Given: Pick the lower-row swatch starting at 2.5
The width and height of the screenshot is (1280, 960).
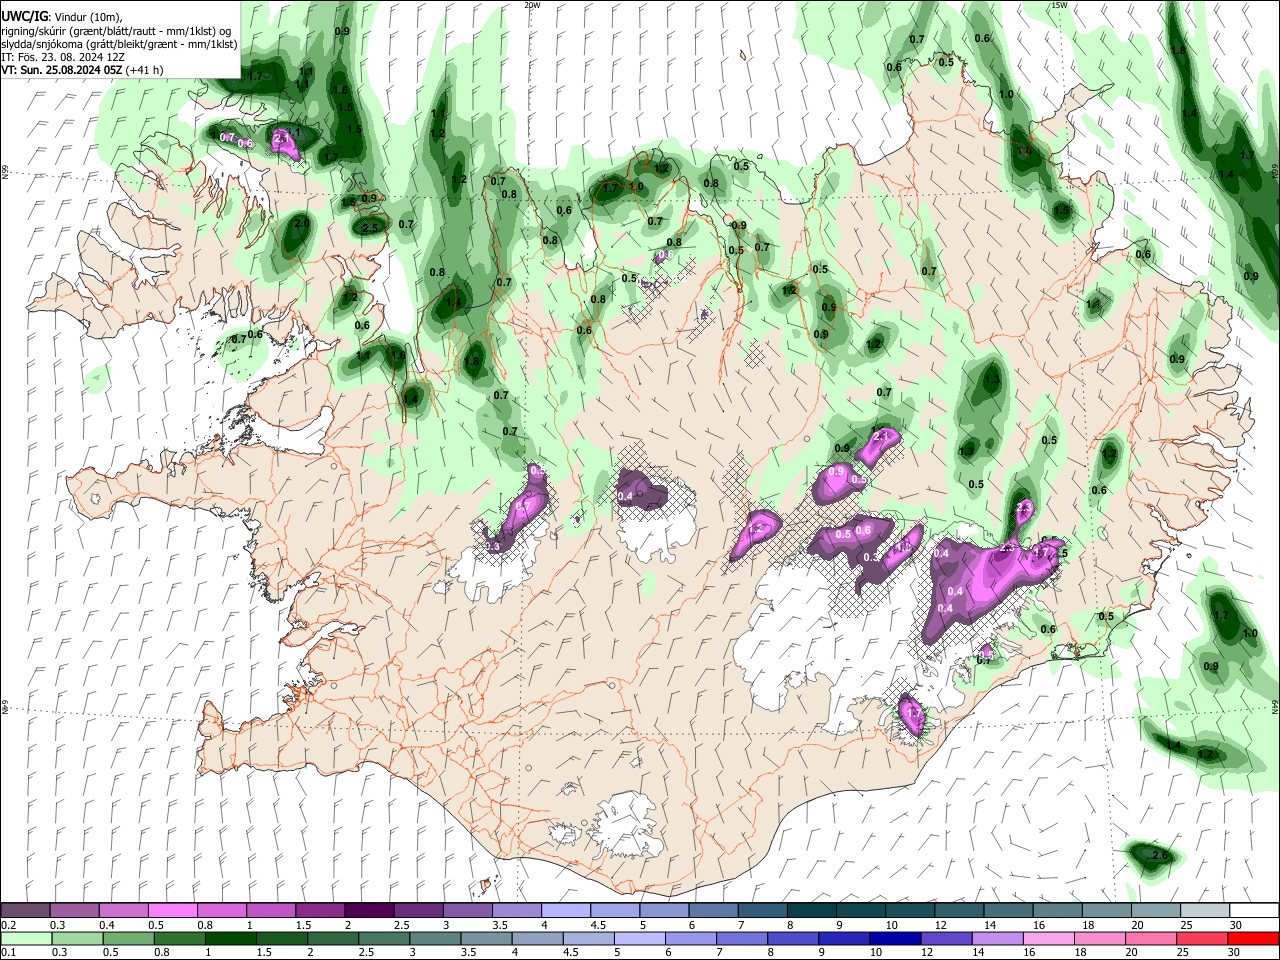Looking at the screenshot, I should 384,938.
